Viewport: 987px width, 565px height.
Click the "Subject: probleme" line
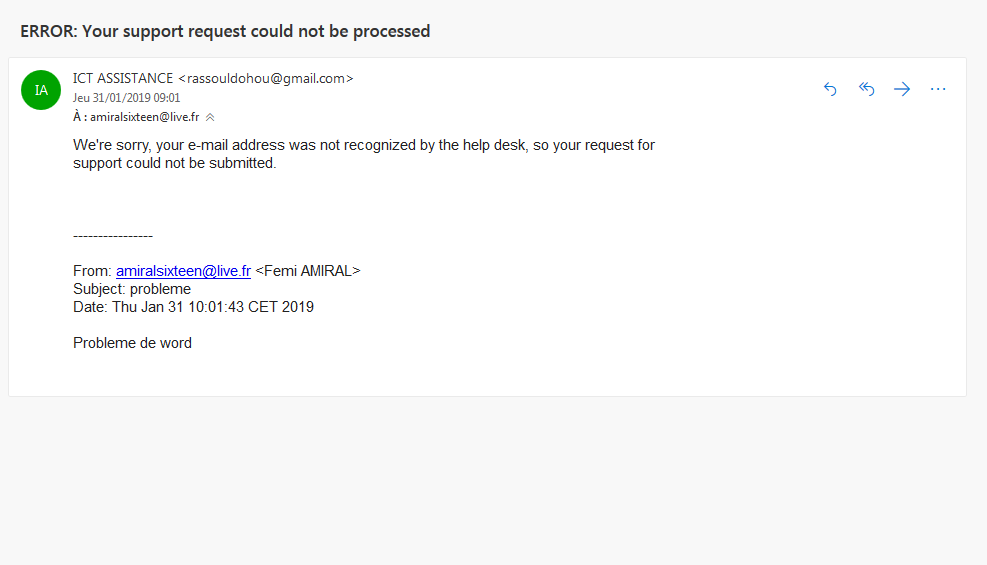[131, 289]
